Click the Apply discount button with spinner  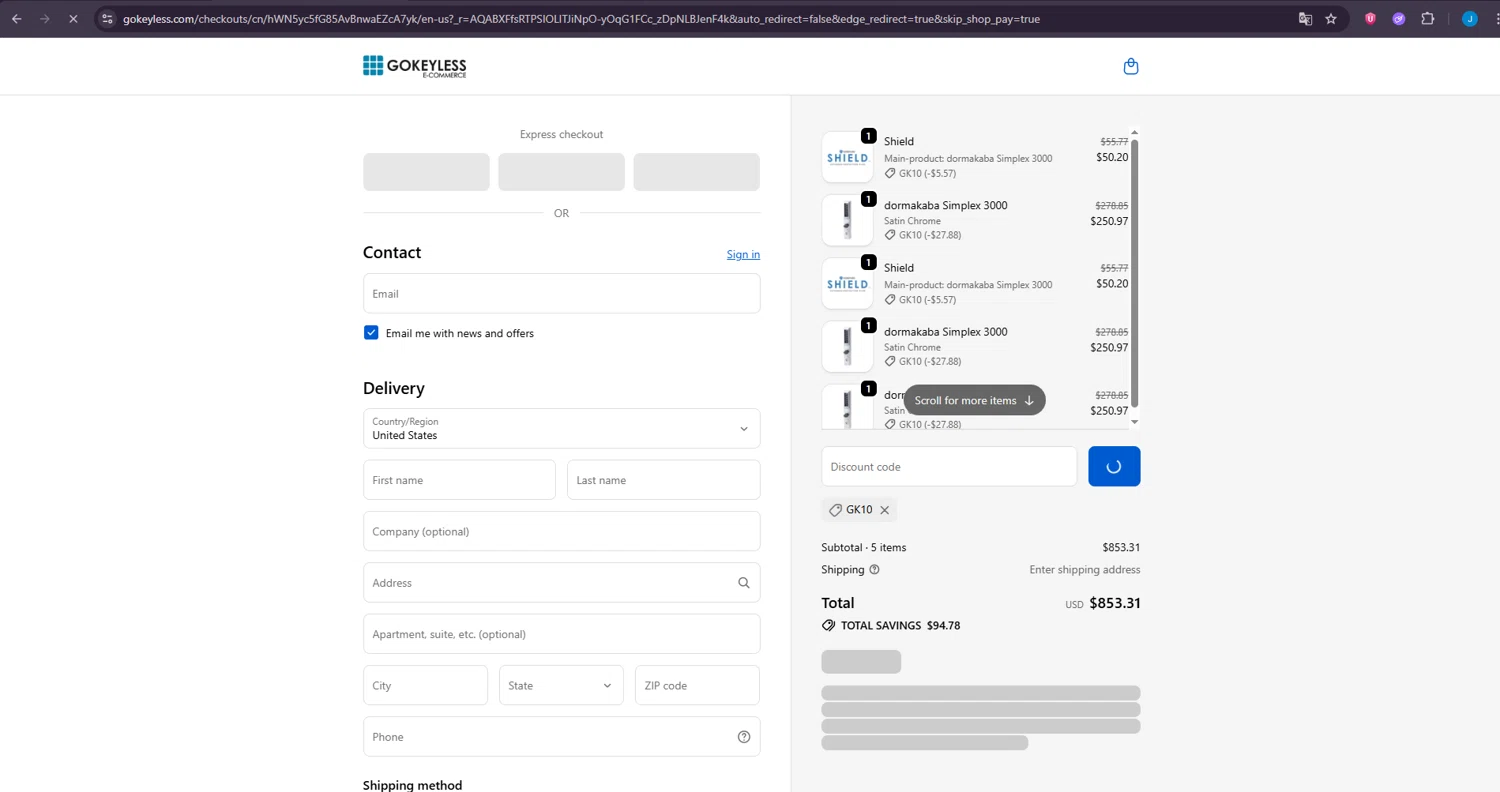1114,467
